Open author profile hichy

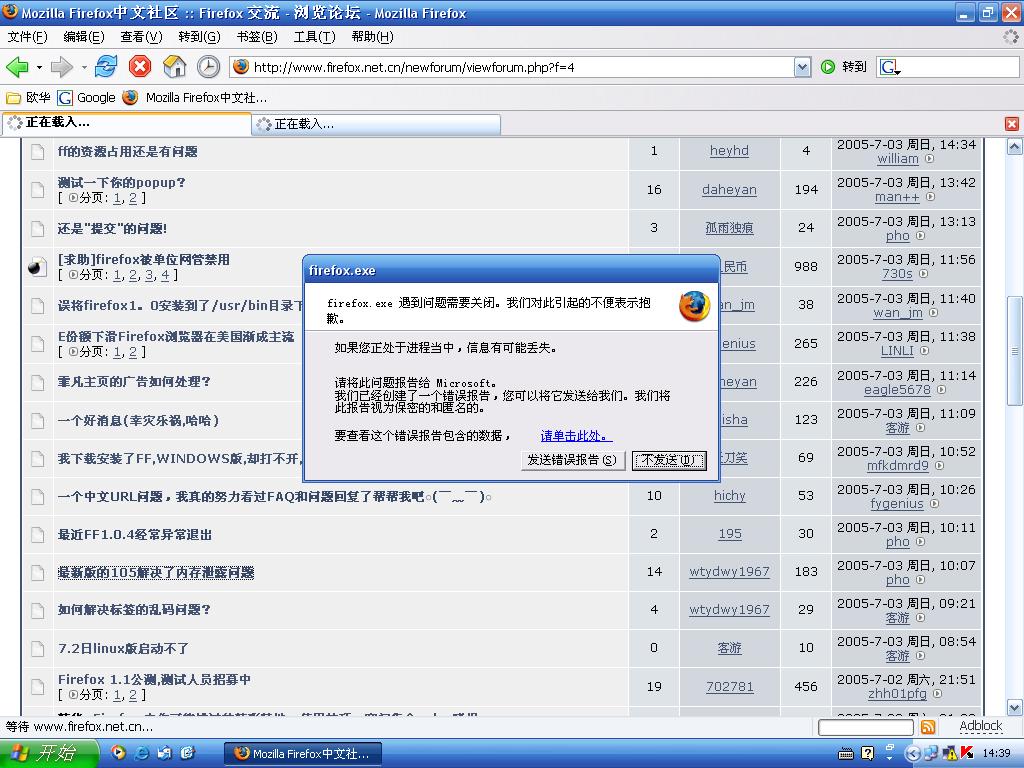pyautogui.click(x=729, y=496)
